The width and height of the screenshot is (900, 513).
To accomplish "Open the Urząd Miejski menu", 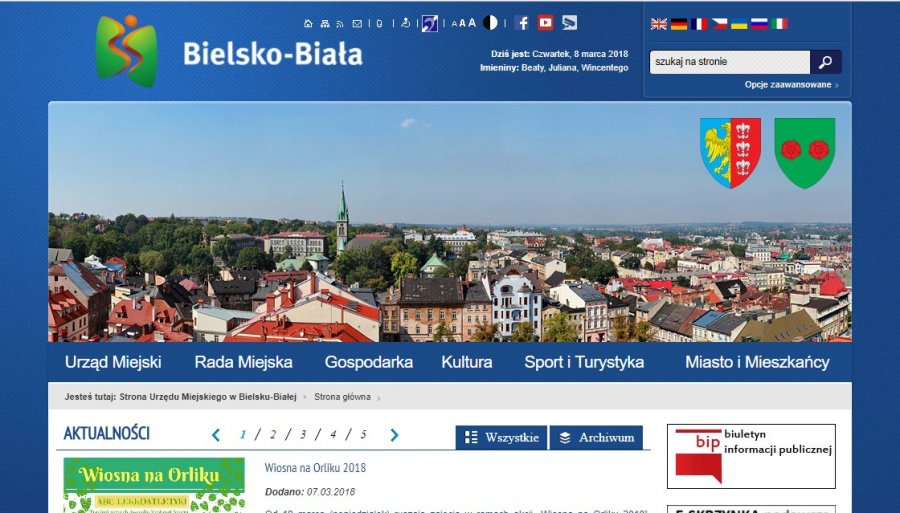I will coord(113,362).
